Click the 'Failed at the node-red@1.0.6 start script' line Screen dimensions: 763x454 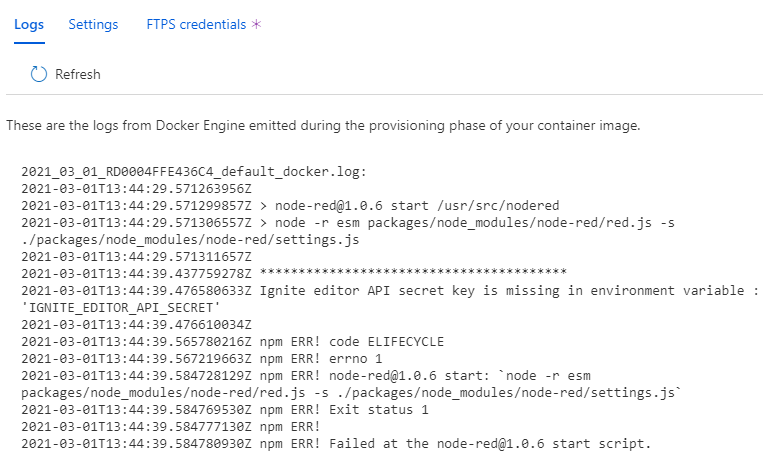coord(336,444)
